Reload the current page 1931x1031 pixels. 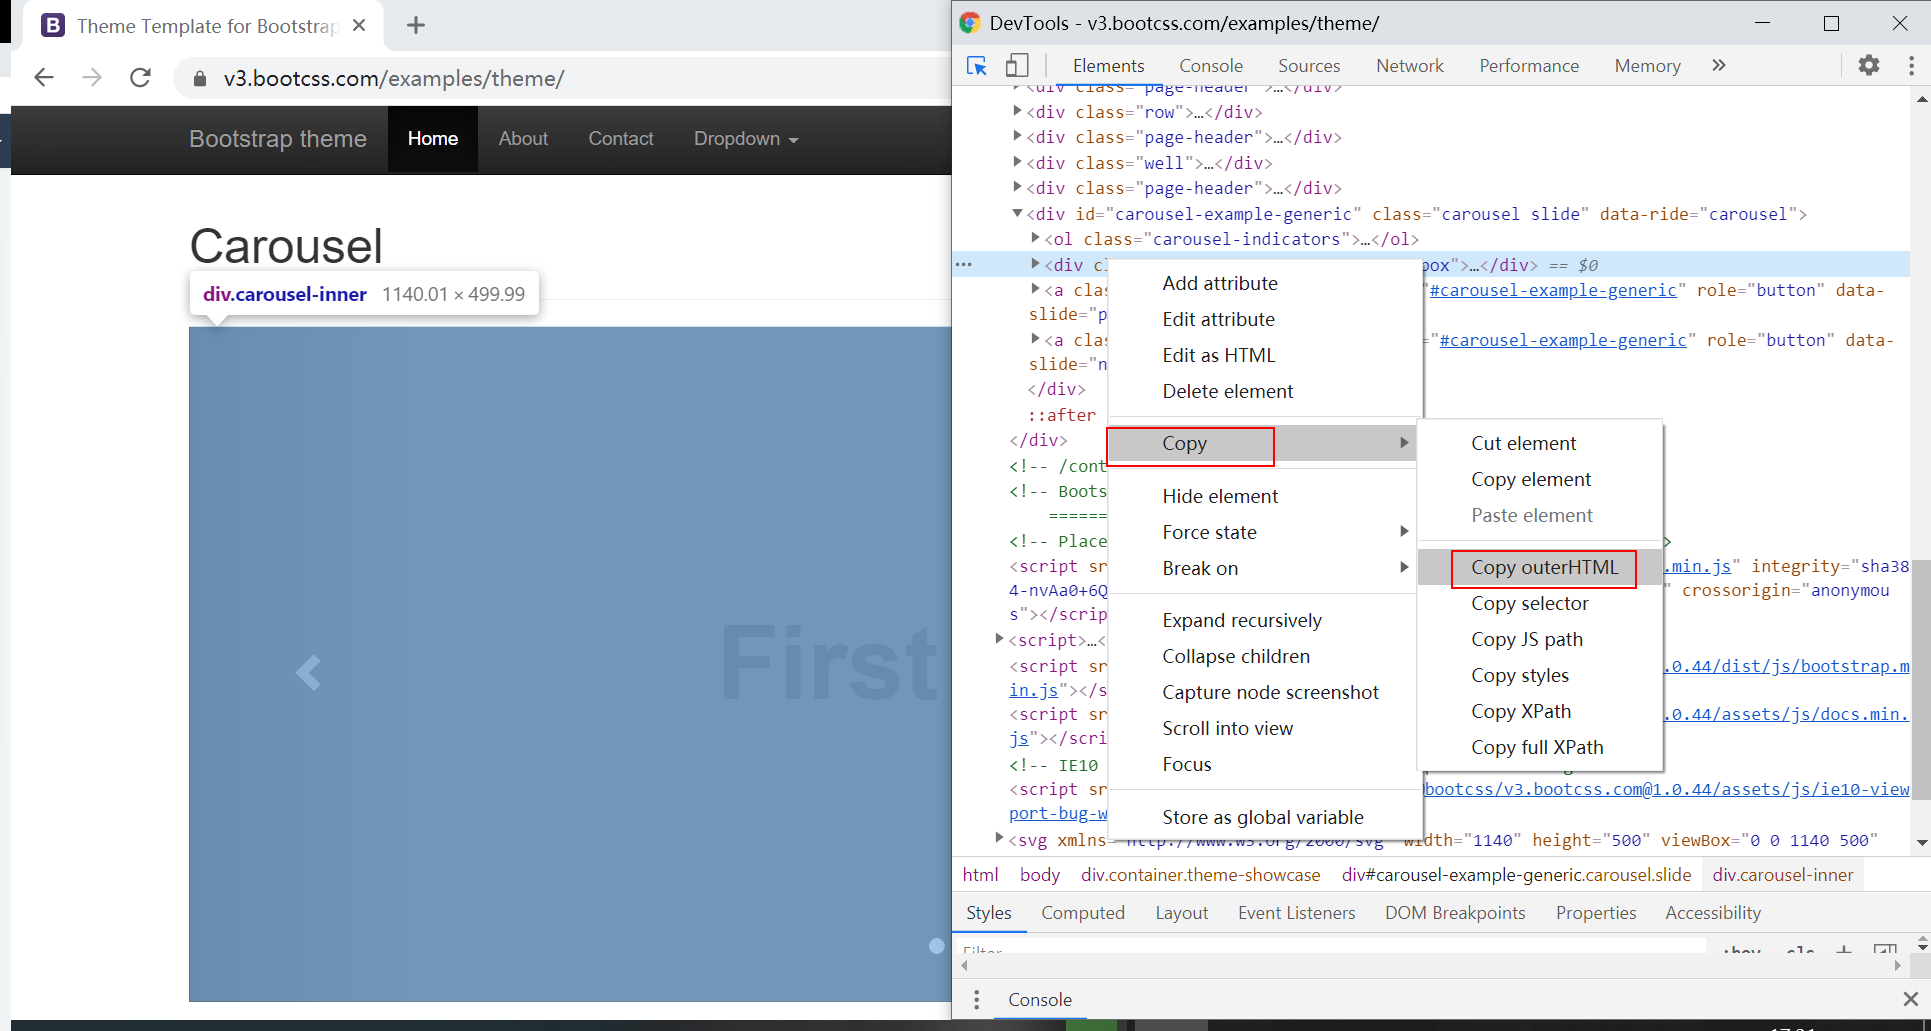[x=141, y=78]
